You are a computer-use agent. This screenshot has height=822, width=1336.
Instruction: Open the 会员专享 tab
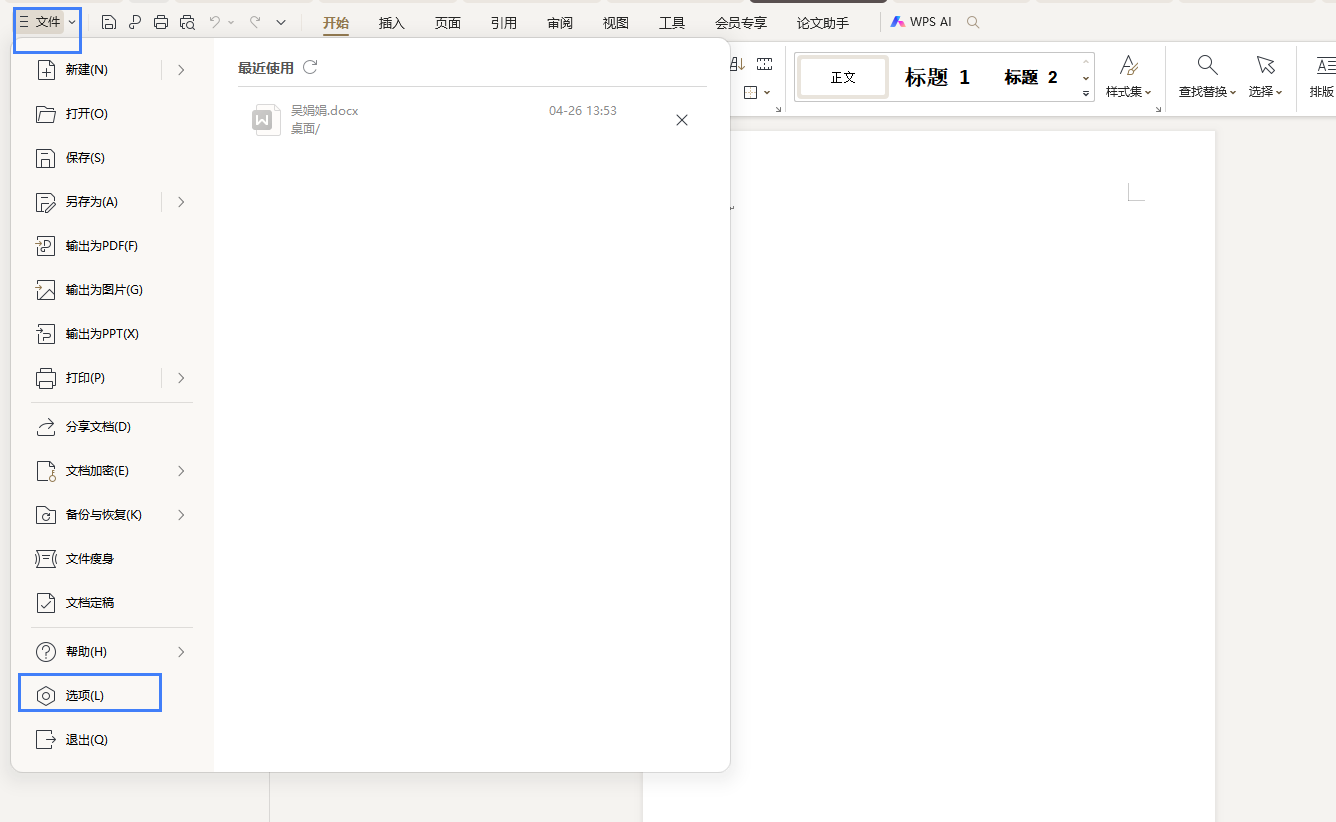(x=741, y=22)
